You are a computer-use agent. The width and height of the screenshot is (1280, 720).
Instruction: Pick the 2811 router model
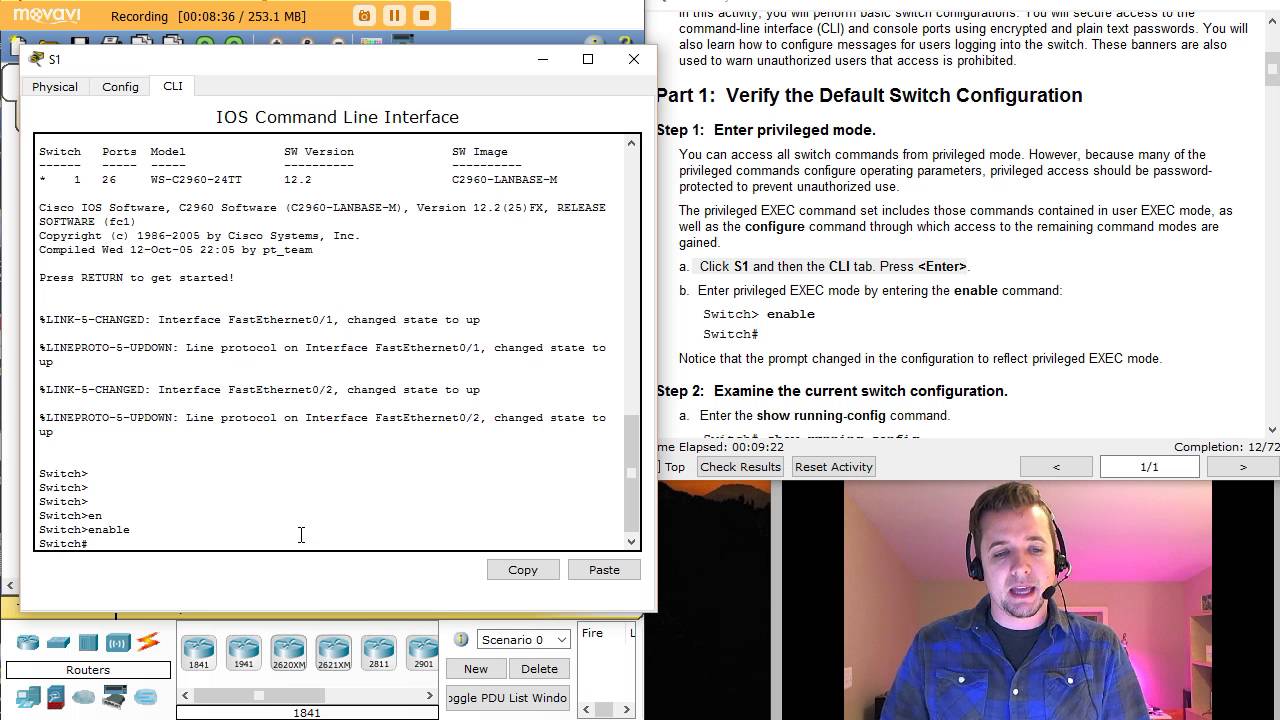point(379,653)
